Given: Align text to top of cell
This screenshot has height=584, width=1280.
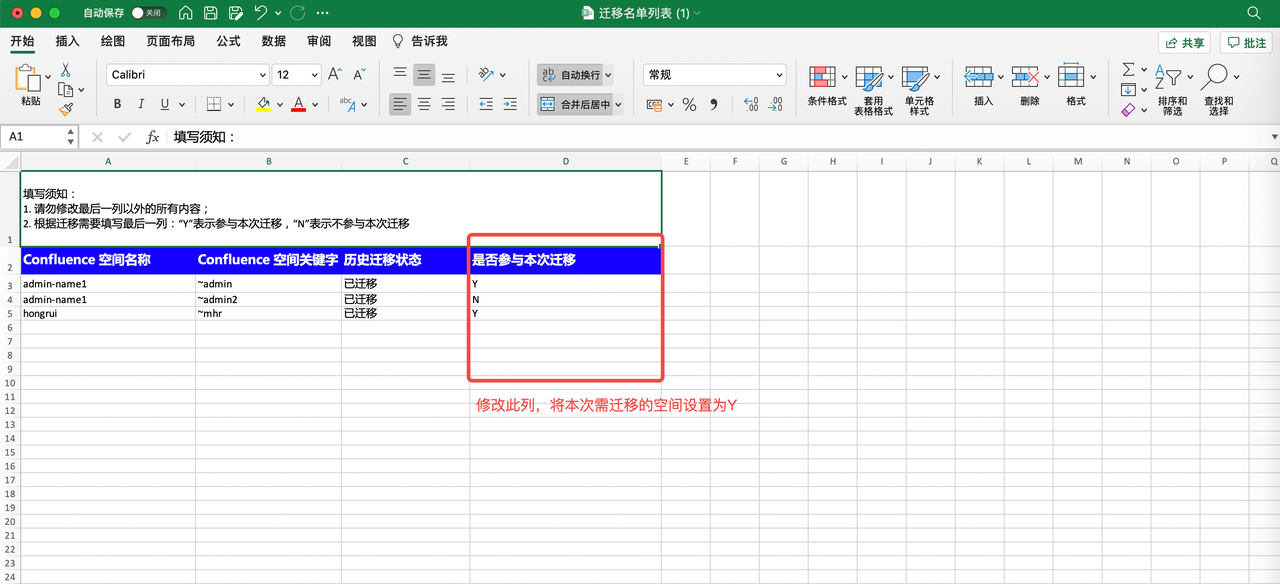Looking at the screenshot, I should tap(400, 75).
